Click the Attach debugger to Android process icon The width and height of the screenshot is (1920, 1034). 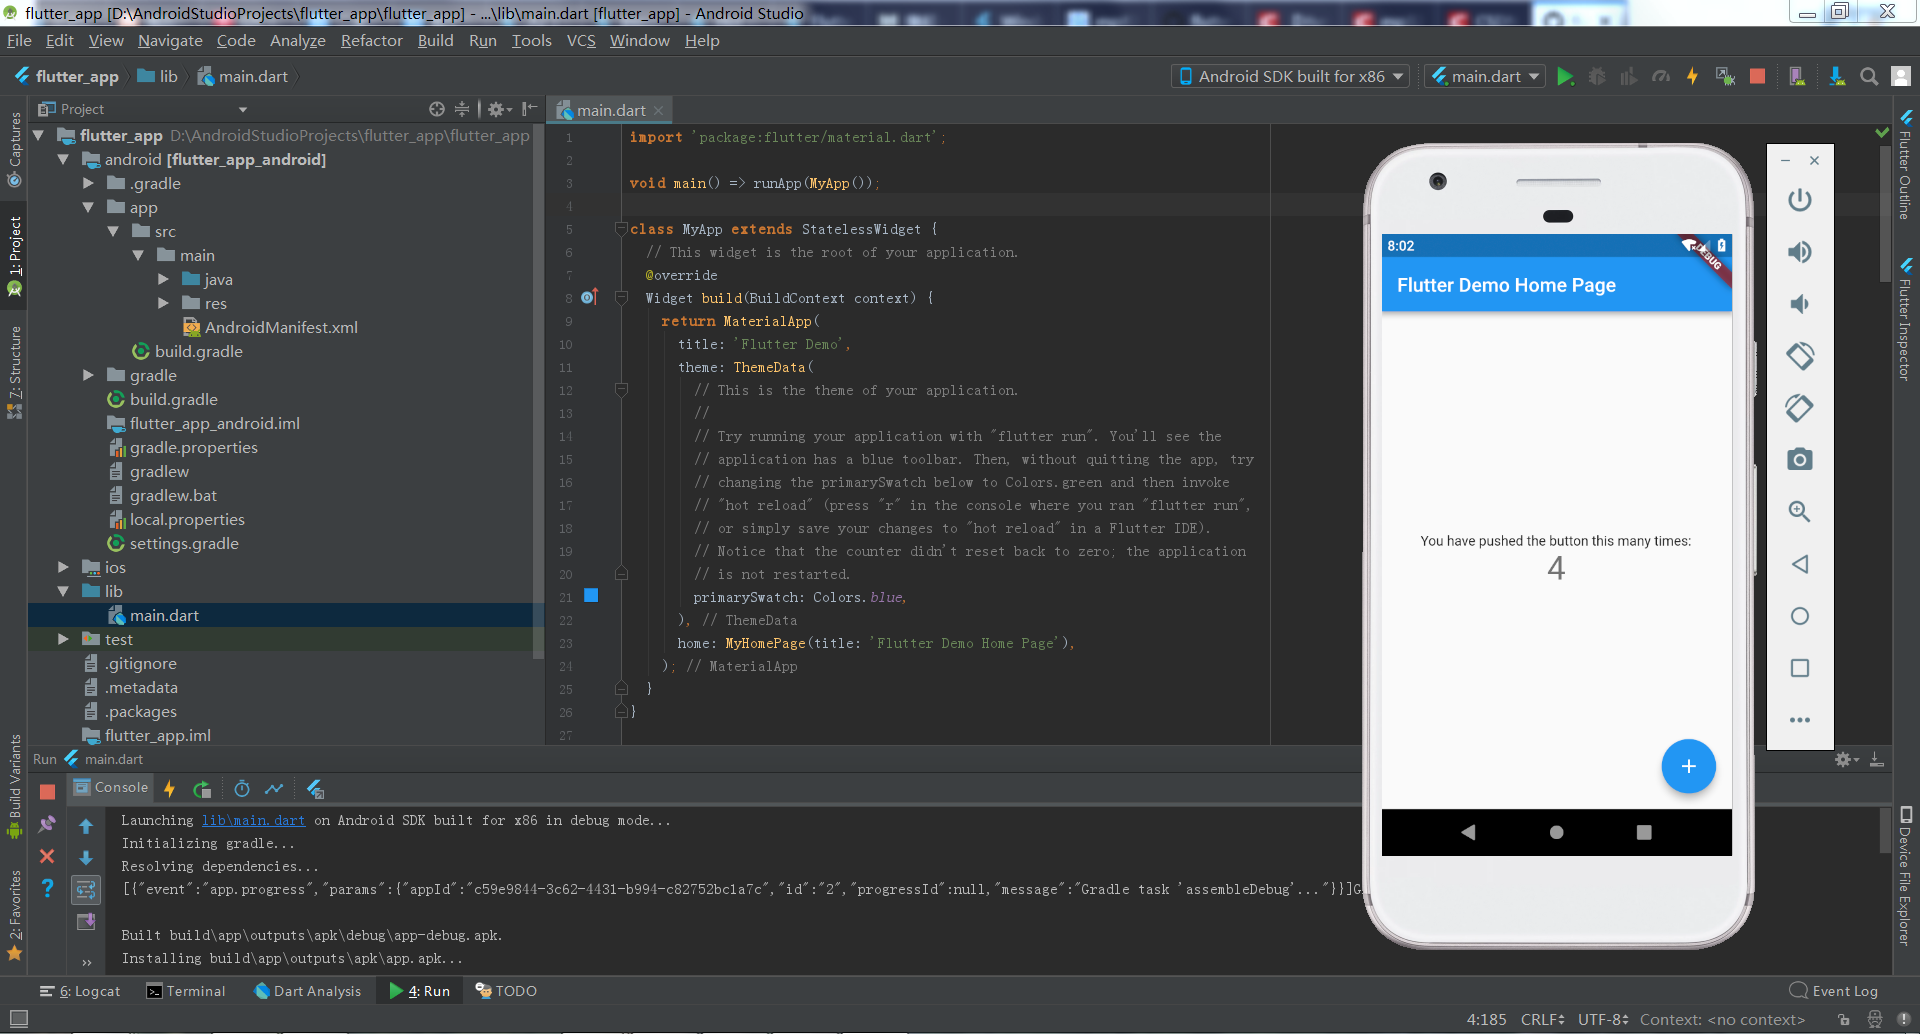click(x=1724, y=77)
